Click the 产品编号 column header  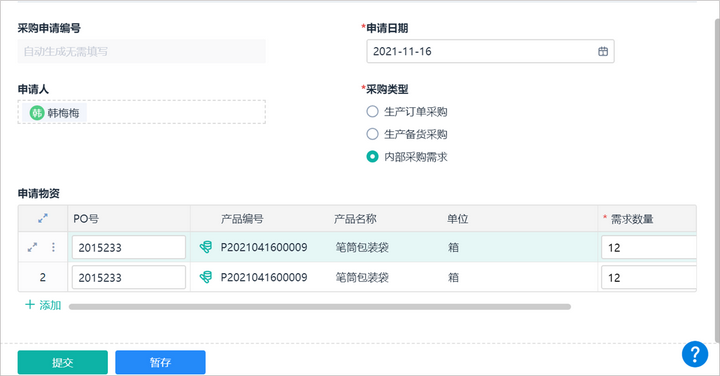(242, 219)
